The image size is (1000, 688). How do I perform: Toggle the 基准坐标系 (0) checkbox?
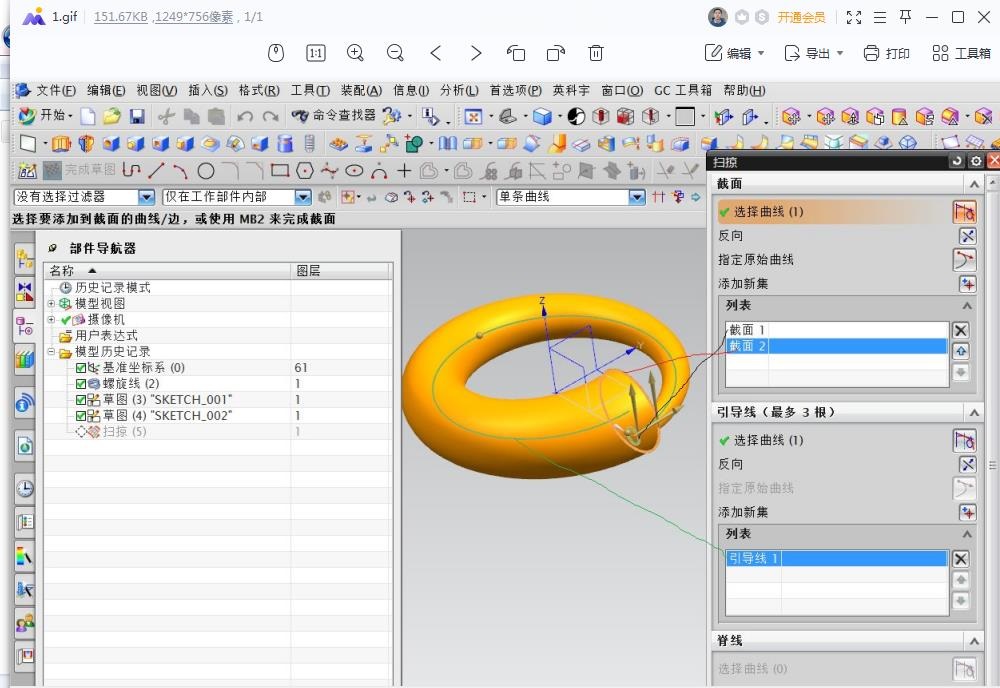81,368
